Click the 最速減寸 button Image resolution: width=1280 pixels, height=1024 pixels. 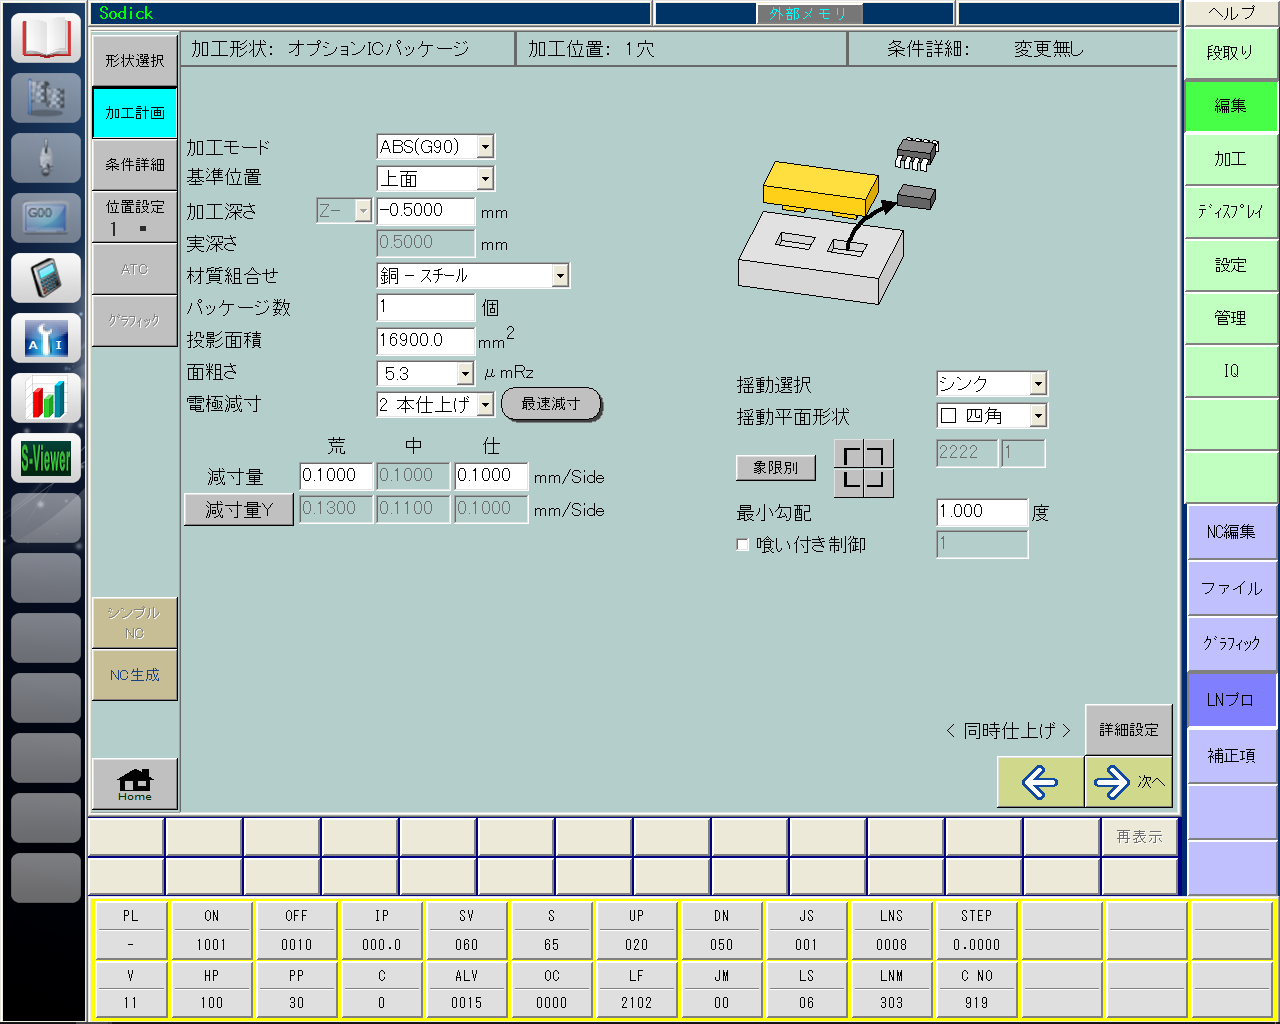pos(551,404)
